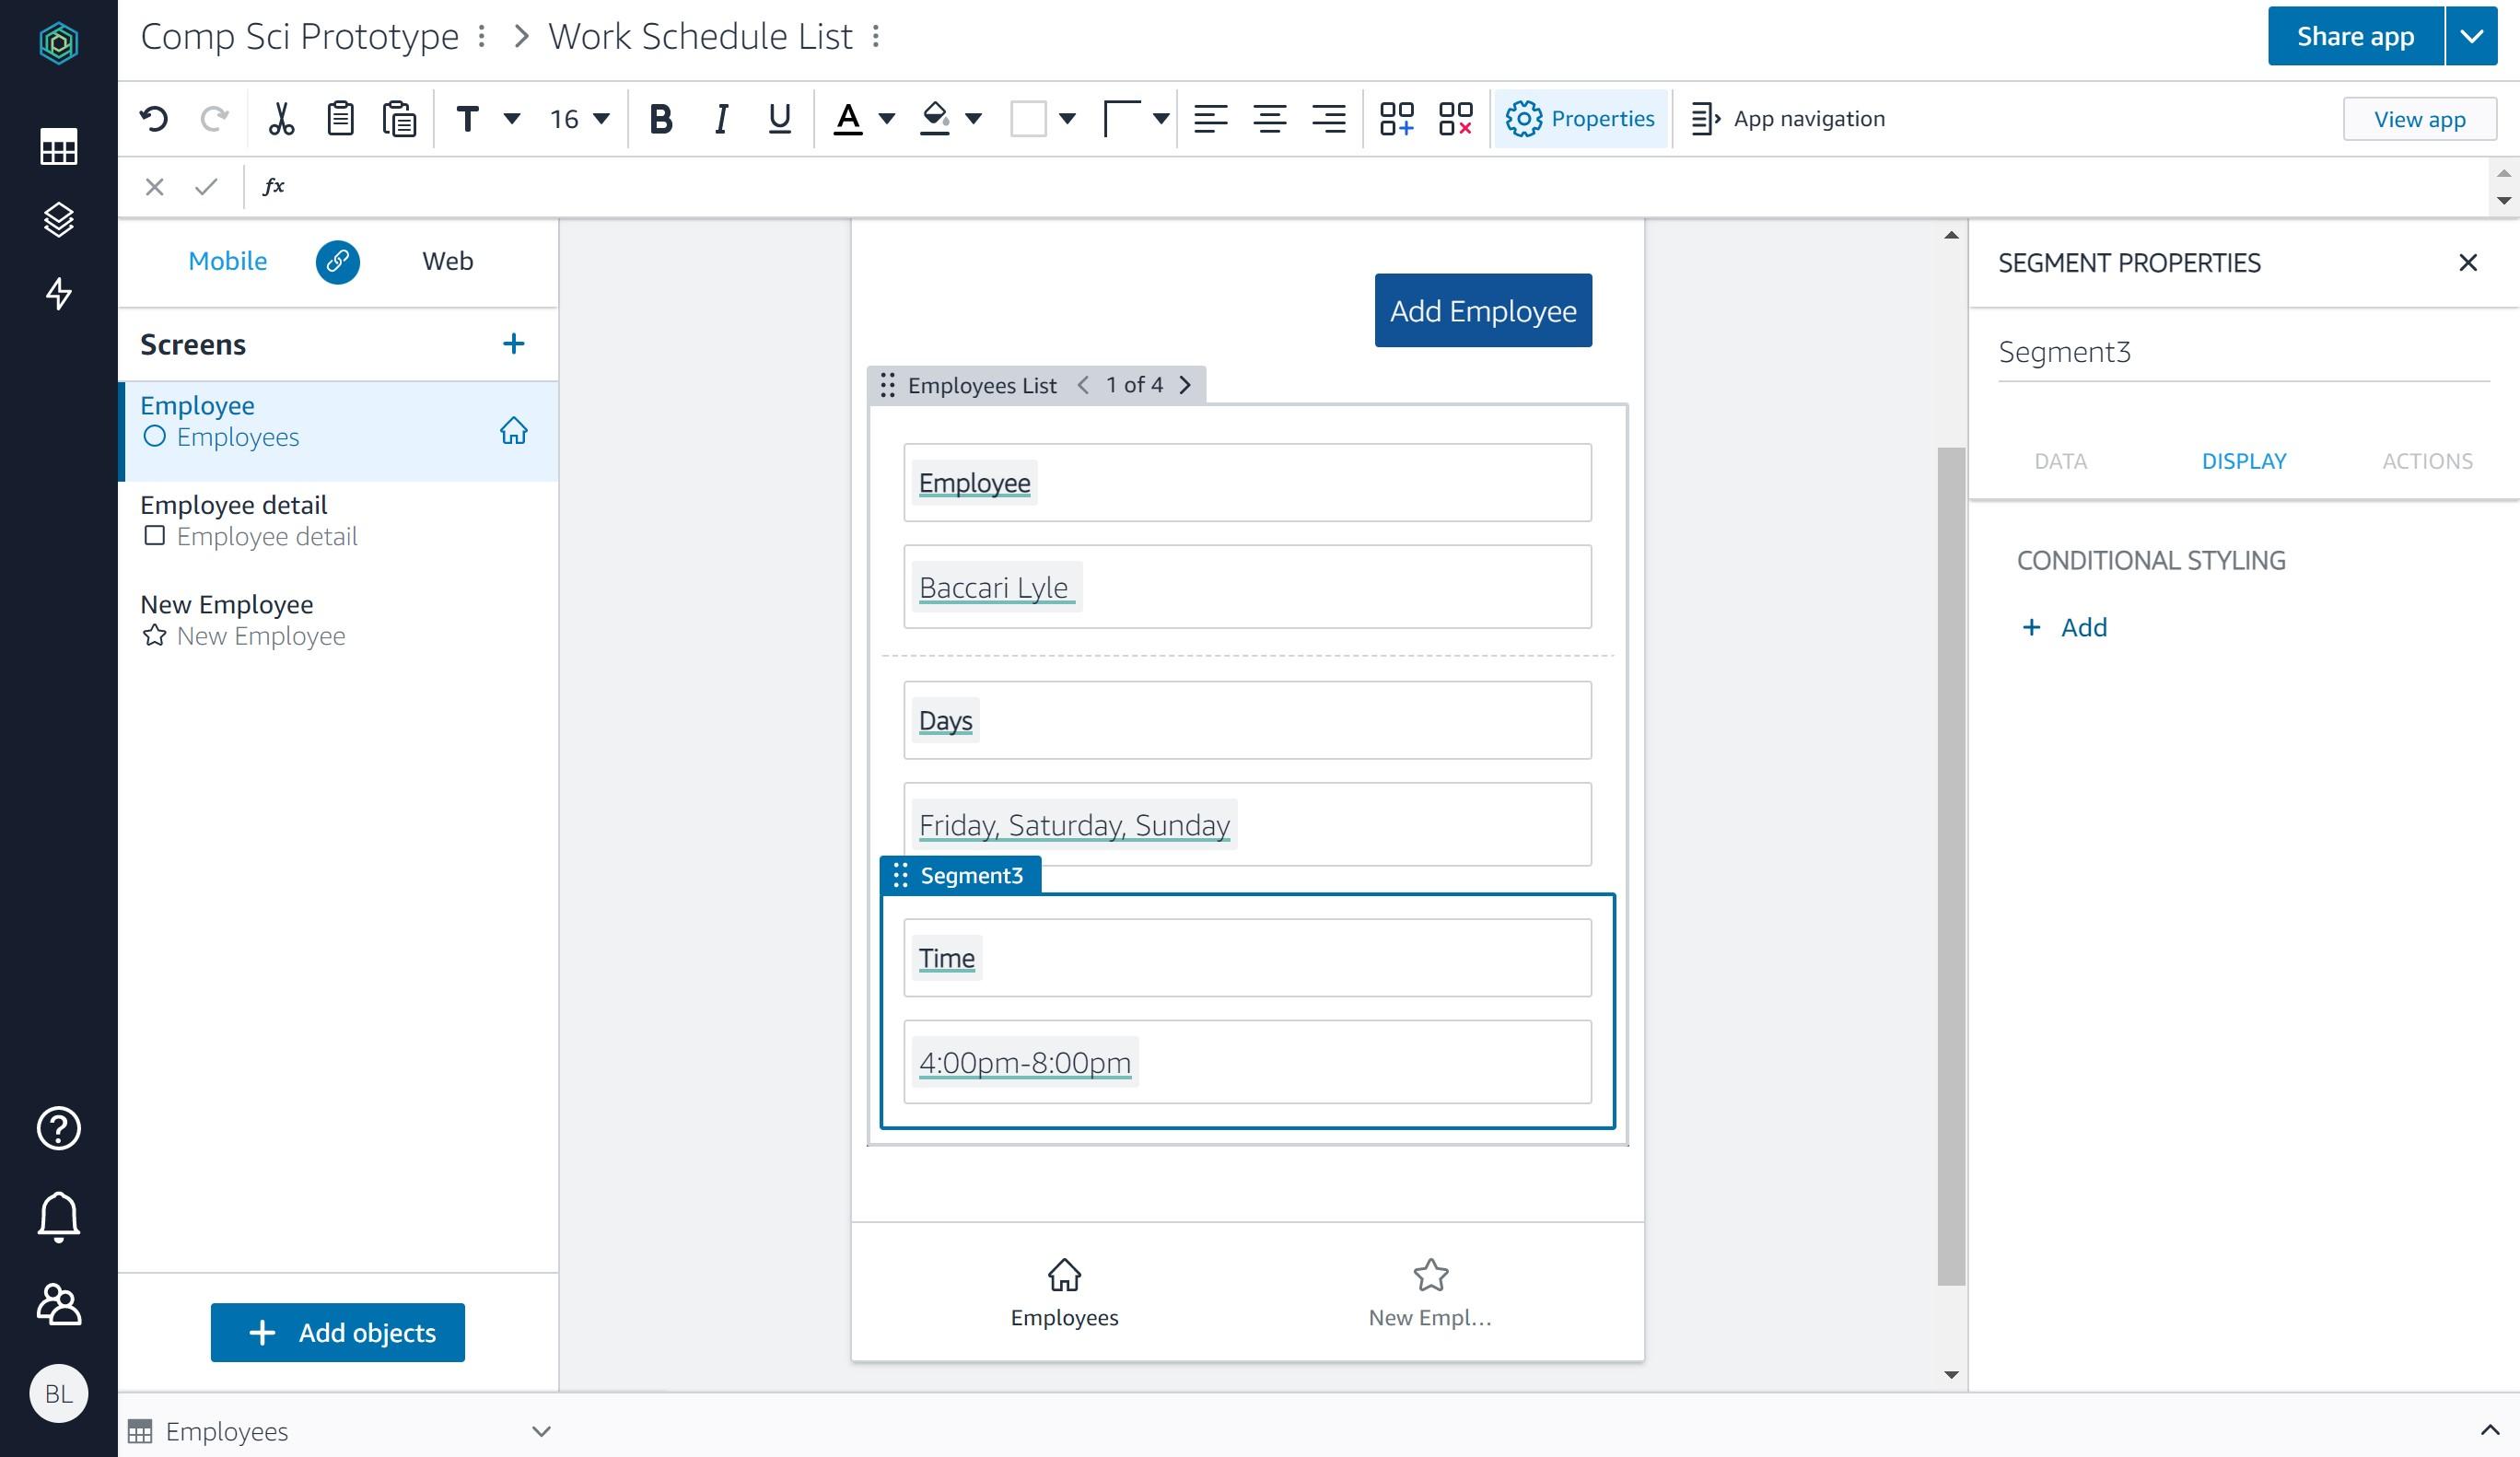The image size is (2520, 1457).
Task: Click the Share app button
Action: [2355, 37]
